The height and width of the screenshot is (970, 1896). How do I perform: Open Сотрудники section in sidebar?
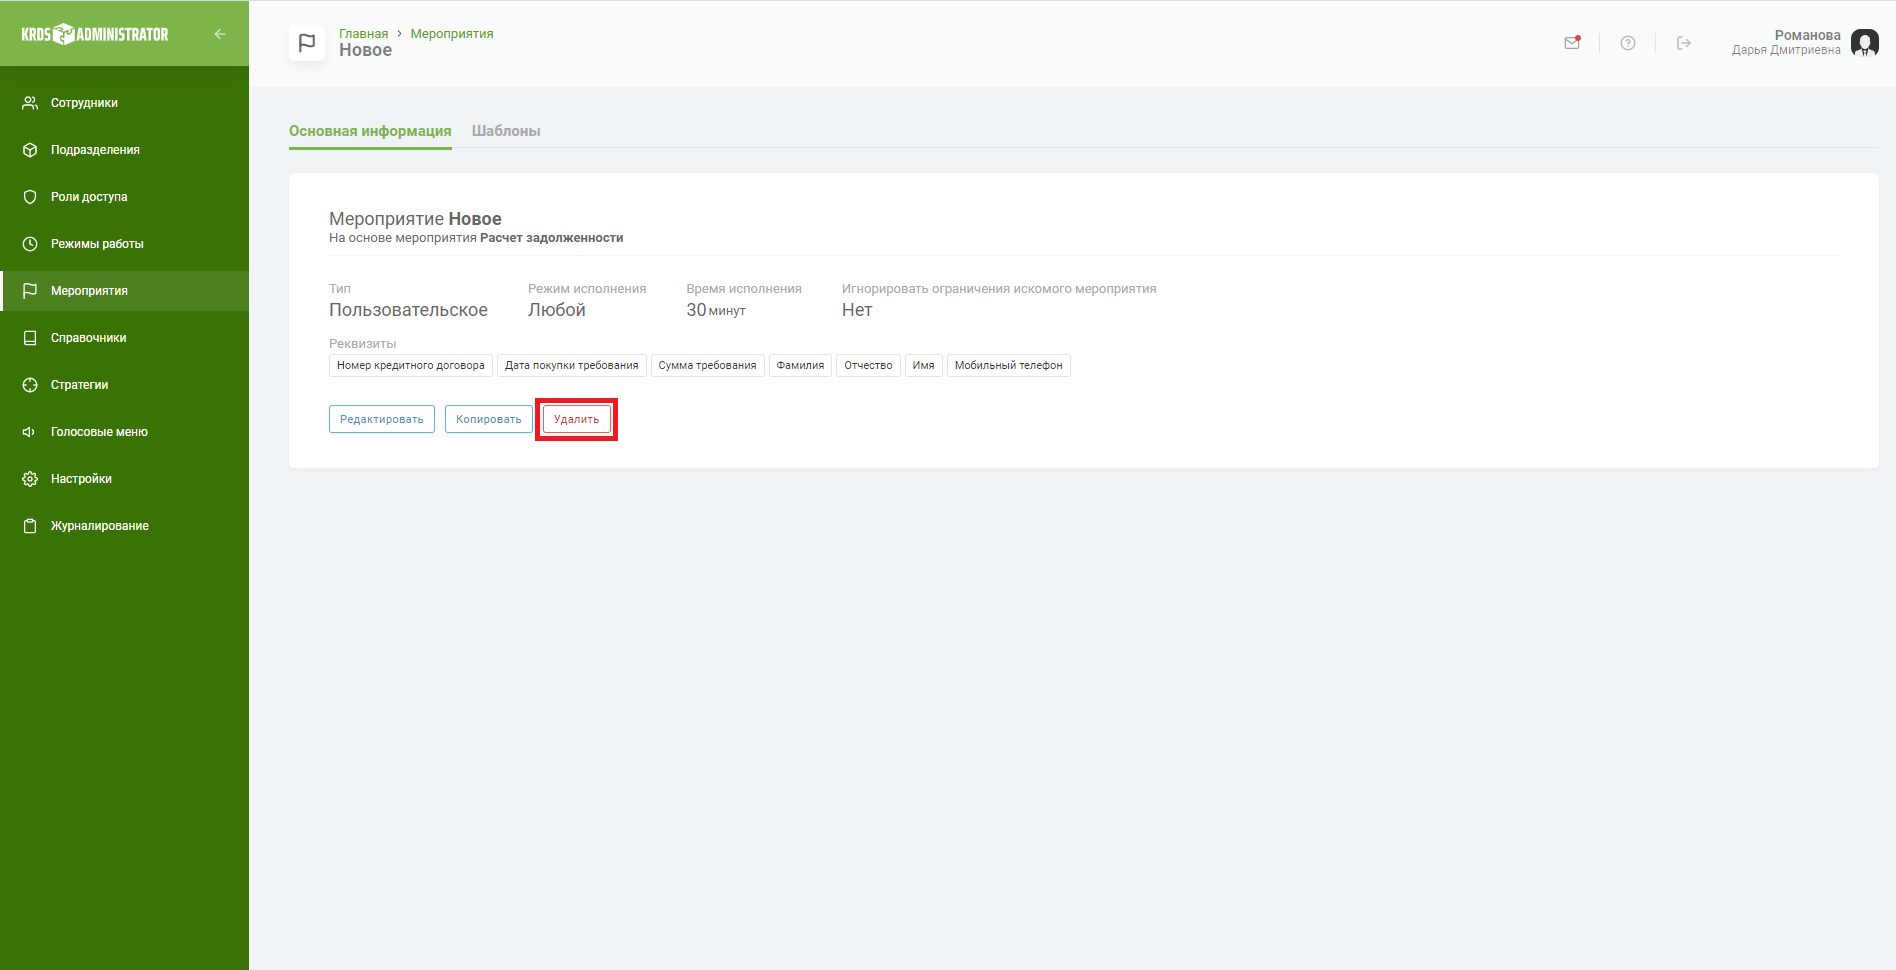[84, 103]
